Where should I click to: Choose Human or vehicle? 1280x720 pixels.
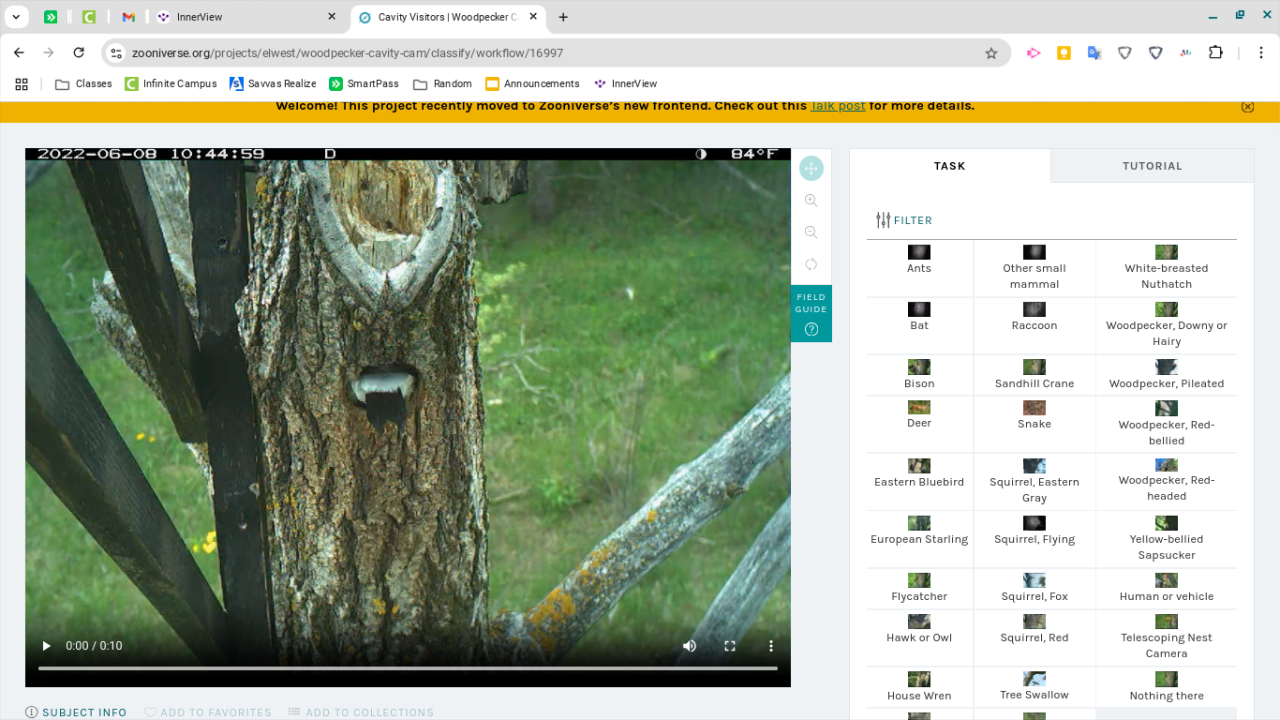click(x=1166, y=588)
